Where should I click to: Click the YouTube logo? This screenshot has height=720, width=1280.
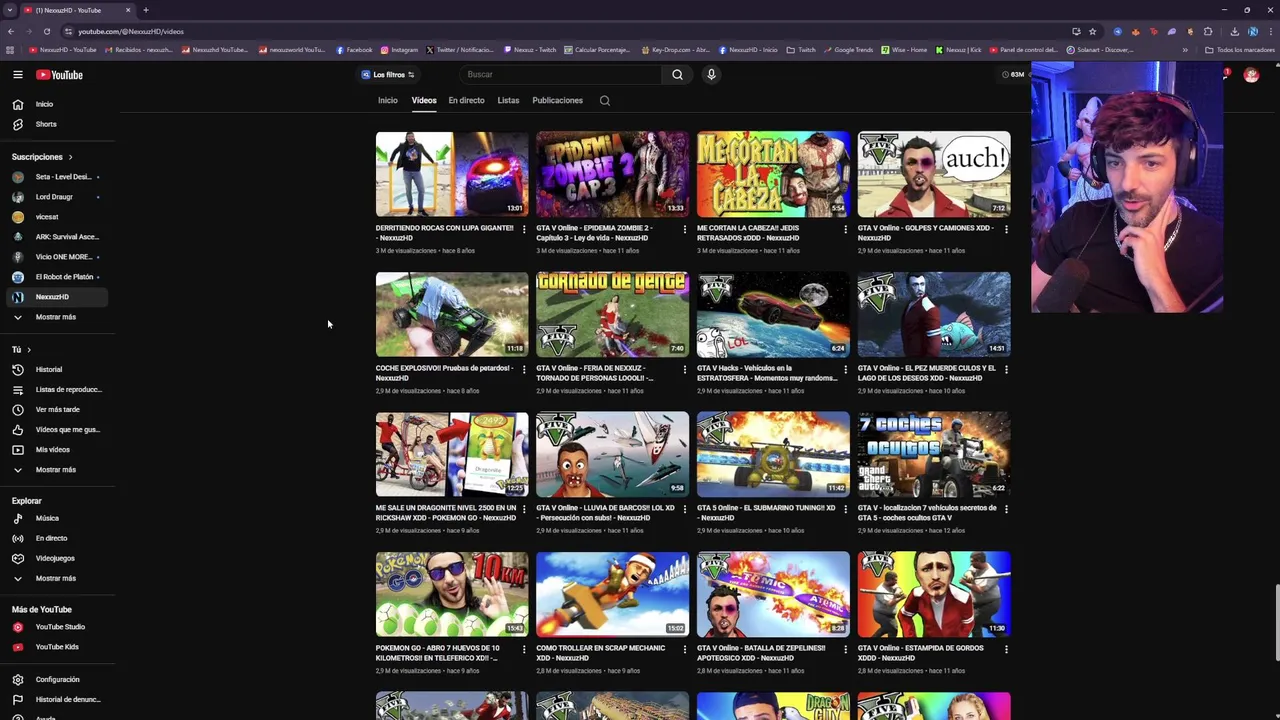click(x=59, y=75)
